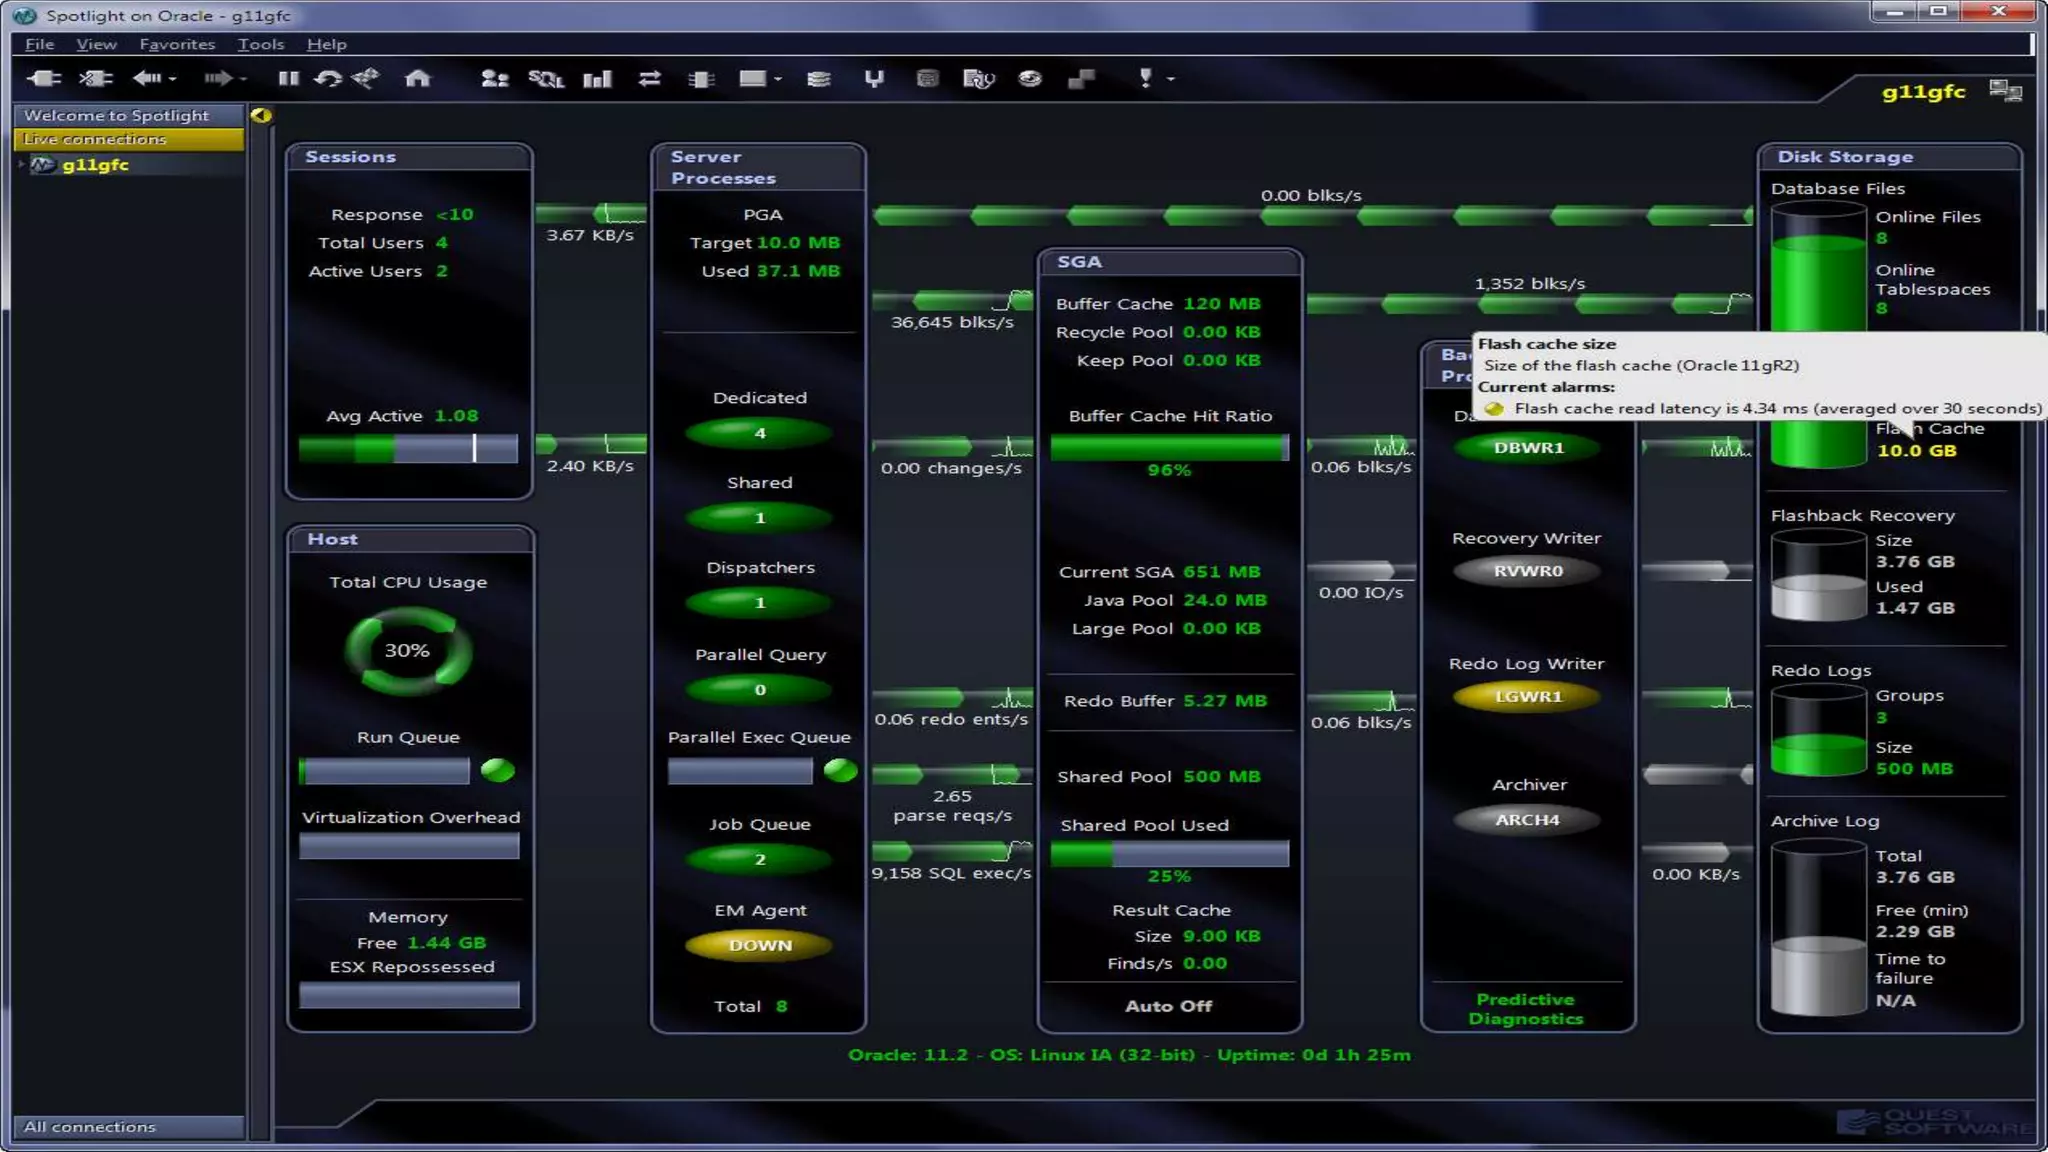Click the connect plug toolbar icon
2048x1152 pixels.
(x=43, y=78)
